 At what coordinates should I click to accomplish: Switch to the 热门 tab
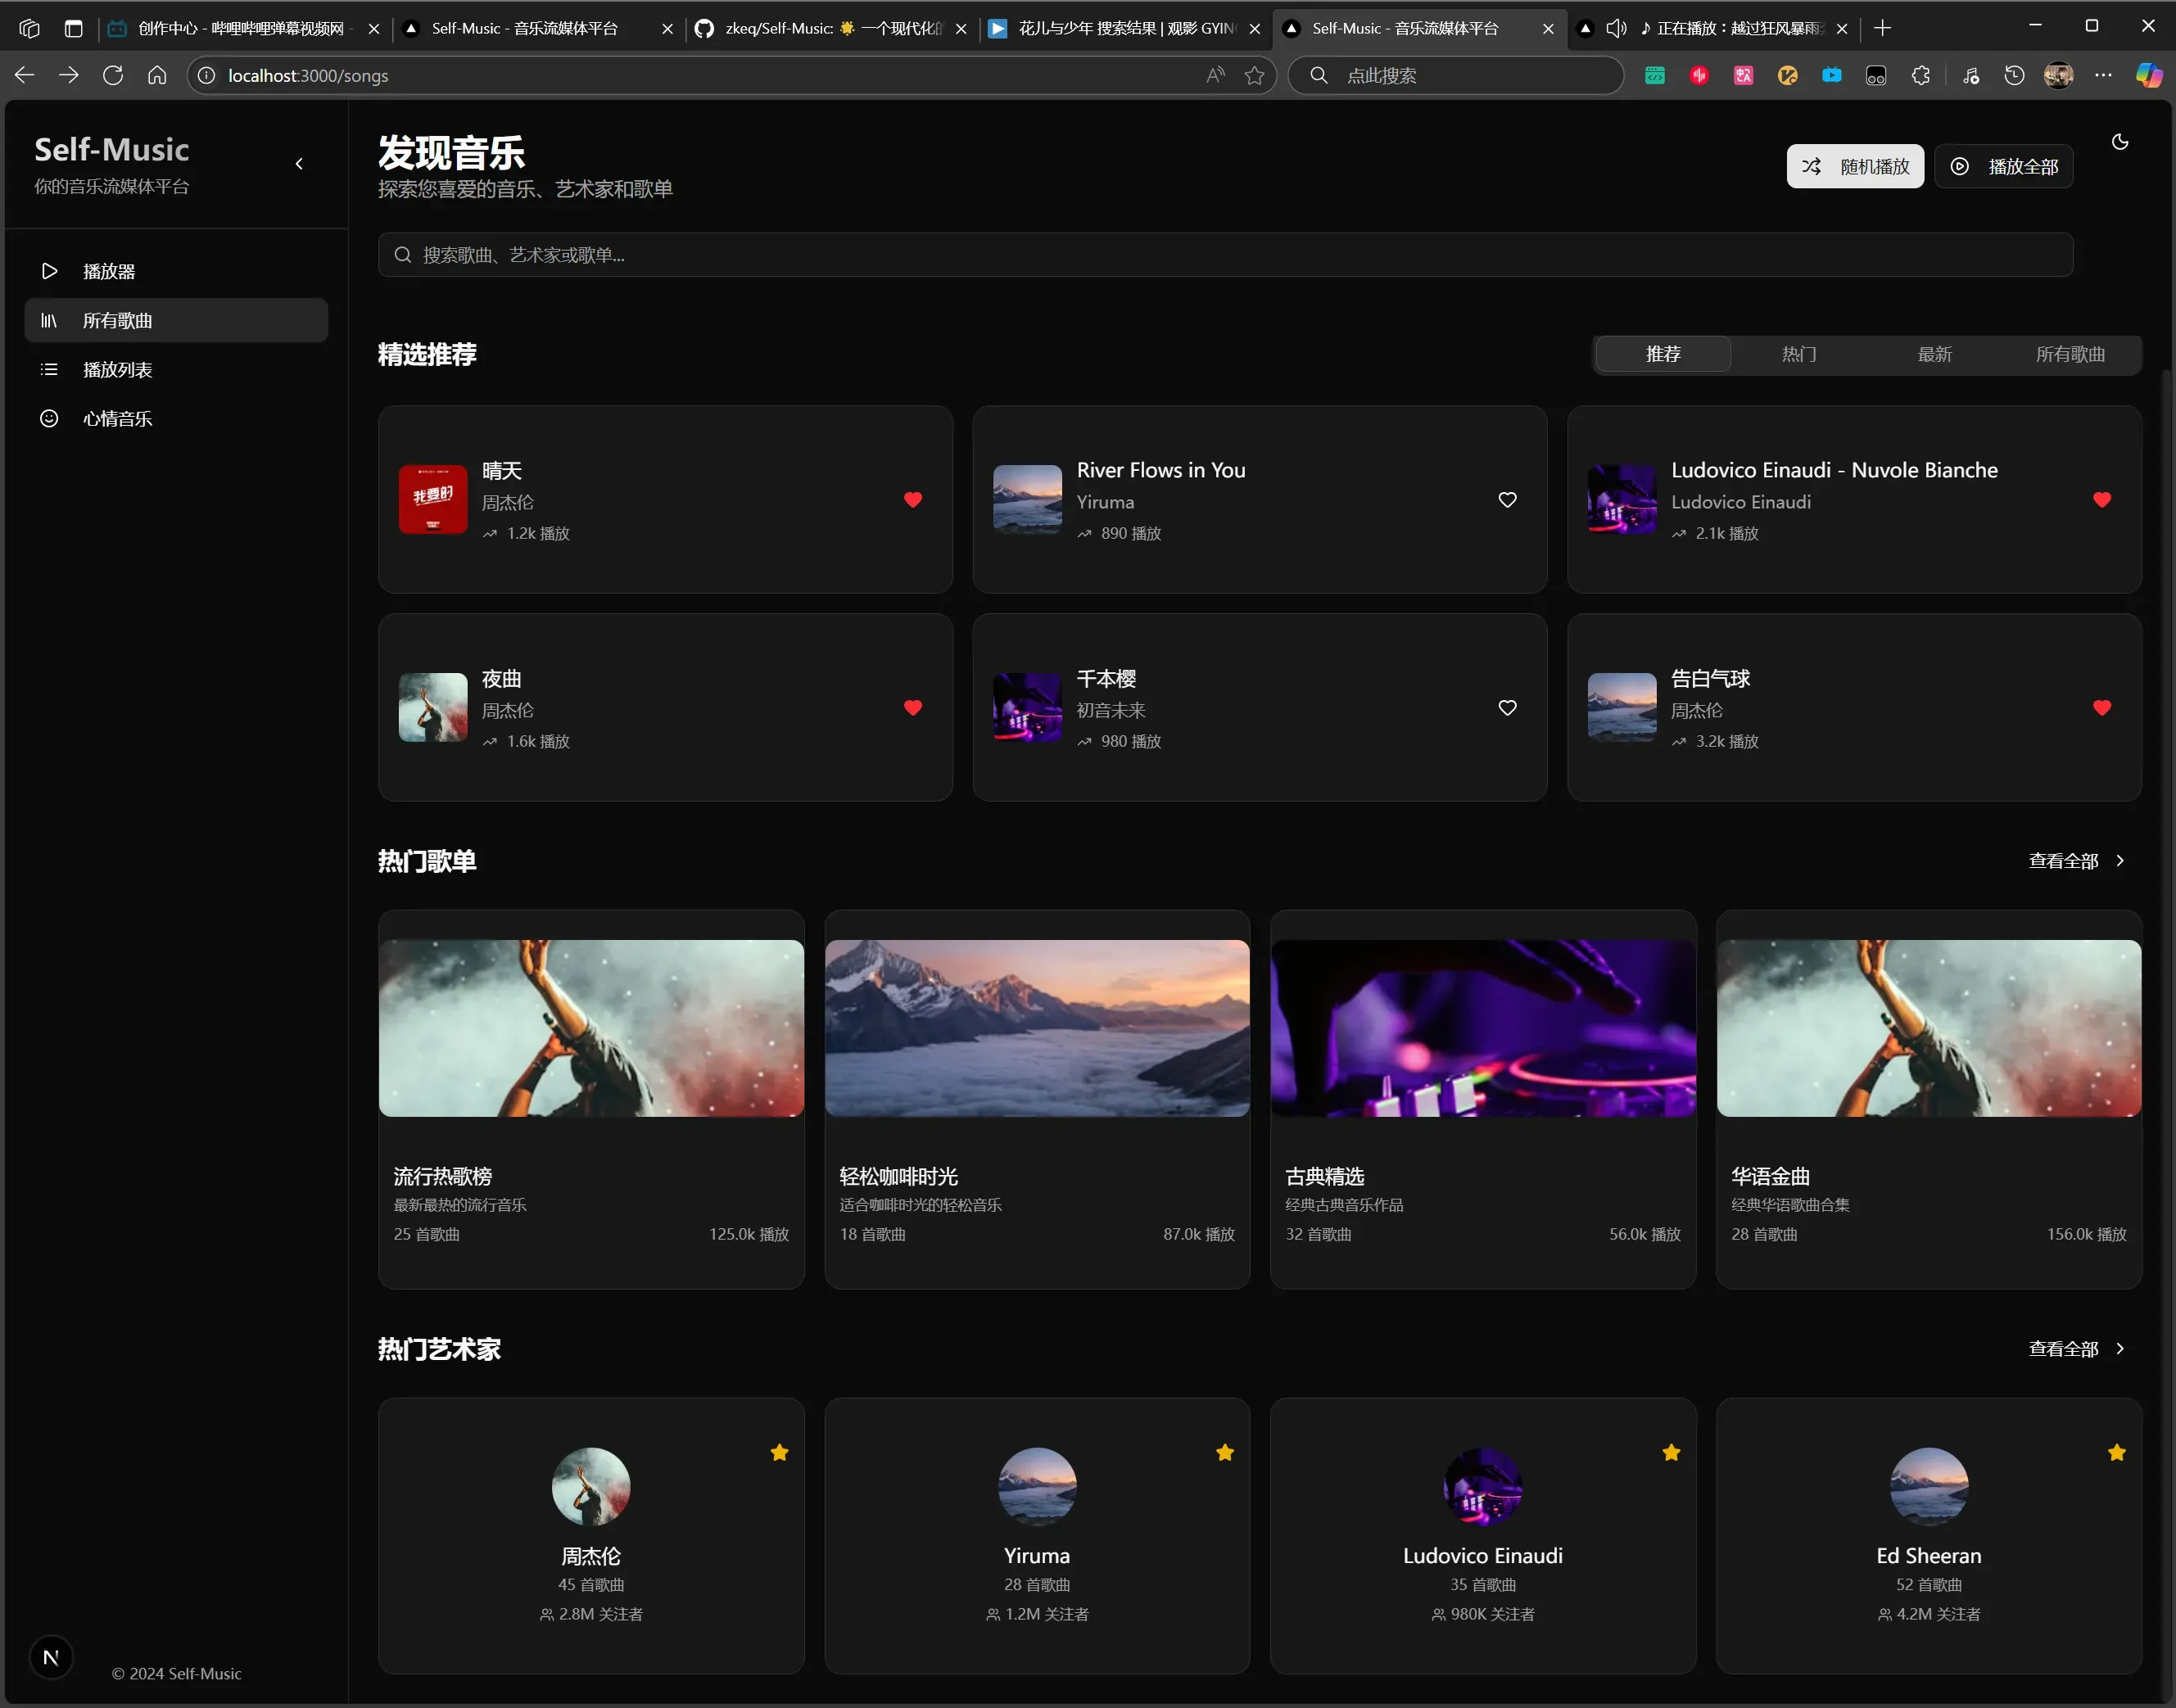1798,354
